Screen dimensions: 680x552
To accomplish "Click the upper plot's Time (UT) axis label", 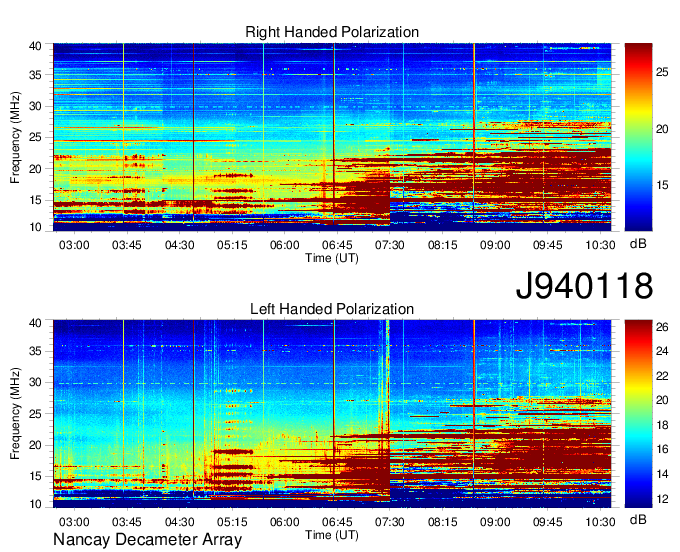I will pos(332,258).
